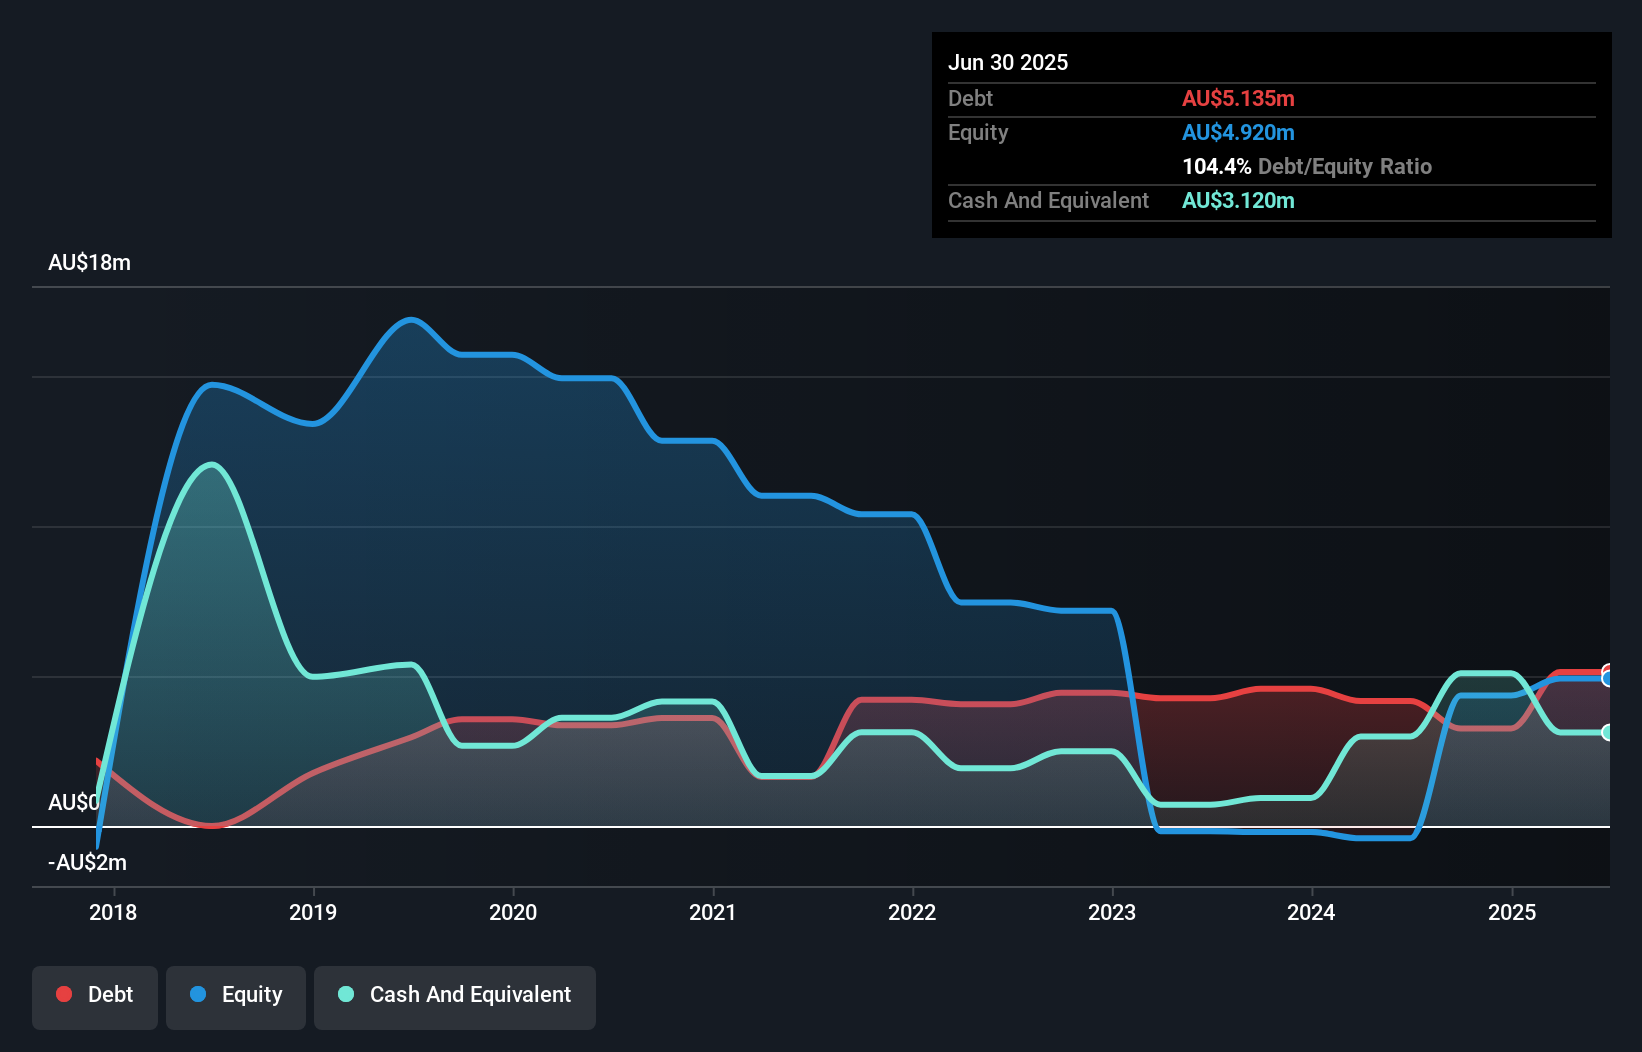The width and height of the screenshot is (1642, 1052).
Task: Toggle the Cash And Equivalent legend button
Action: coord(455,997)
